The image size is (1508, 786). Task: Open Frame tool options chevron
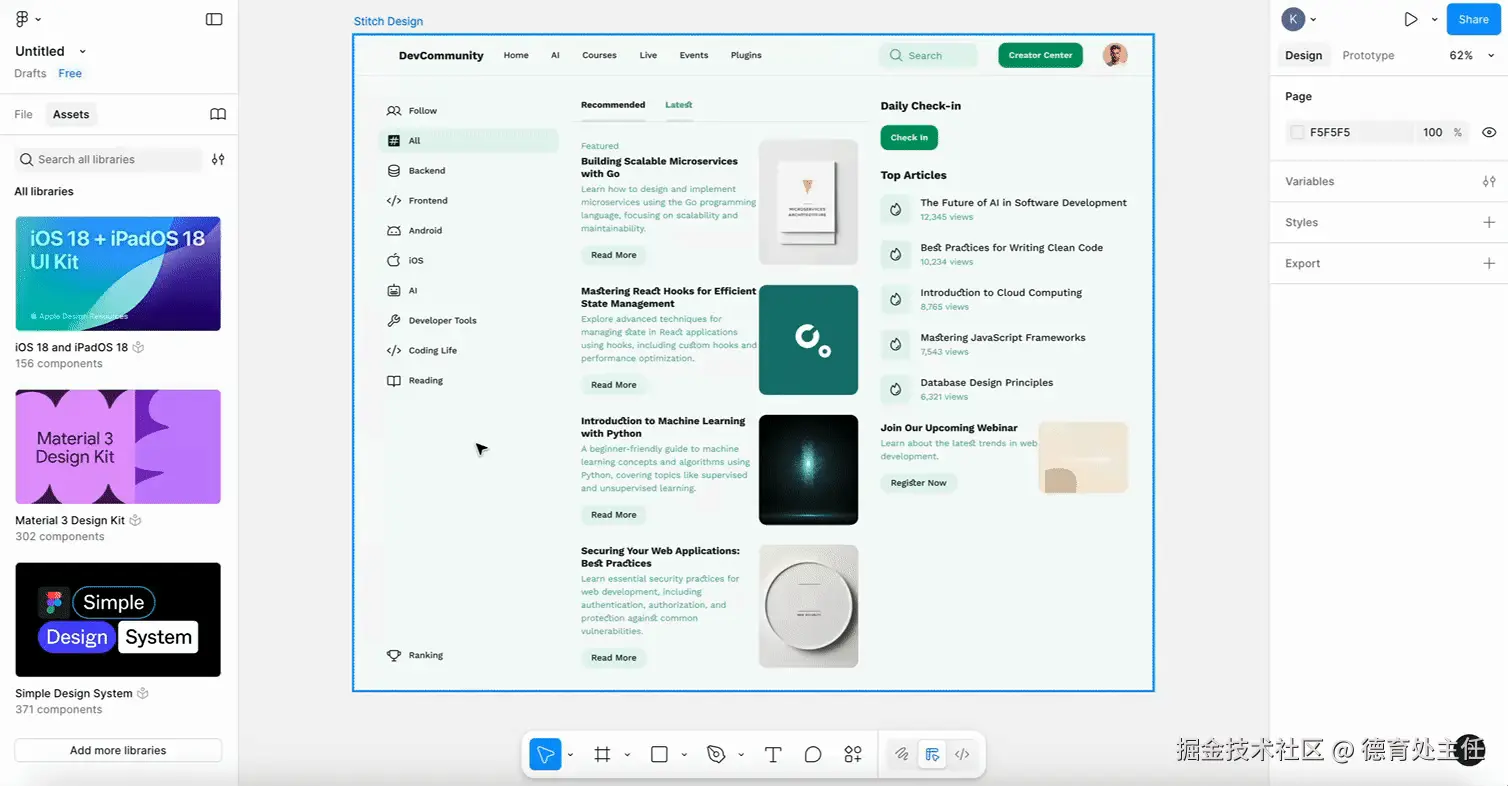point(628,755)
